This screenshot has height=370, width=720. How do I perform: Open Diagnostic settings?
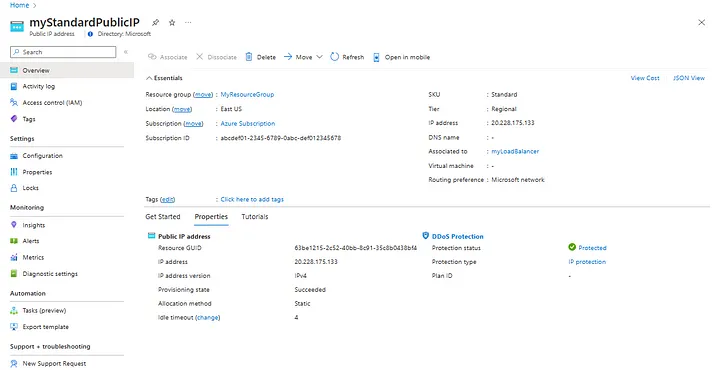pos(50,274)
